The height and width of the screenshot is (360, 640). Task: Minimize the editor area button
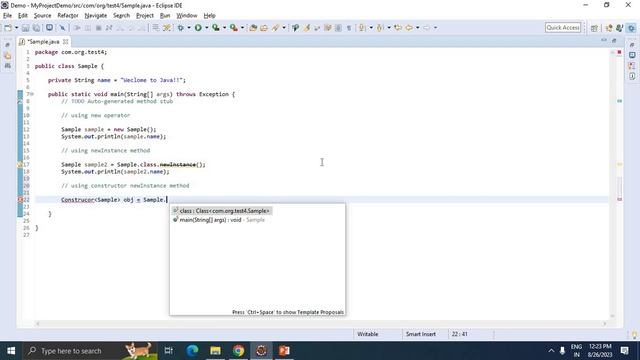click(x=604, y=40)
